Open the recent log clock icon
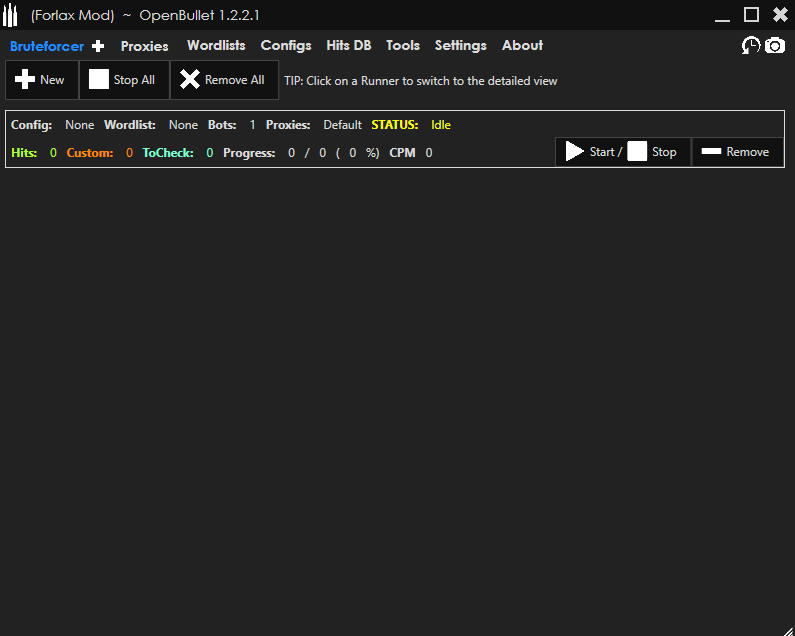 point(751,46)
